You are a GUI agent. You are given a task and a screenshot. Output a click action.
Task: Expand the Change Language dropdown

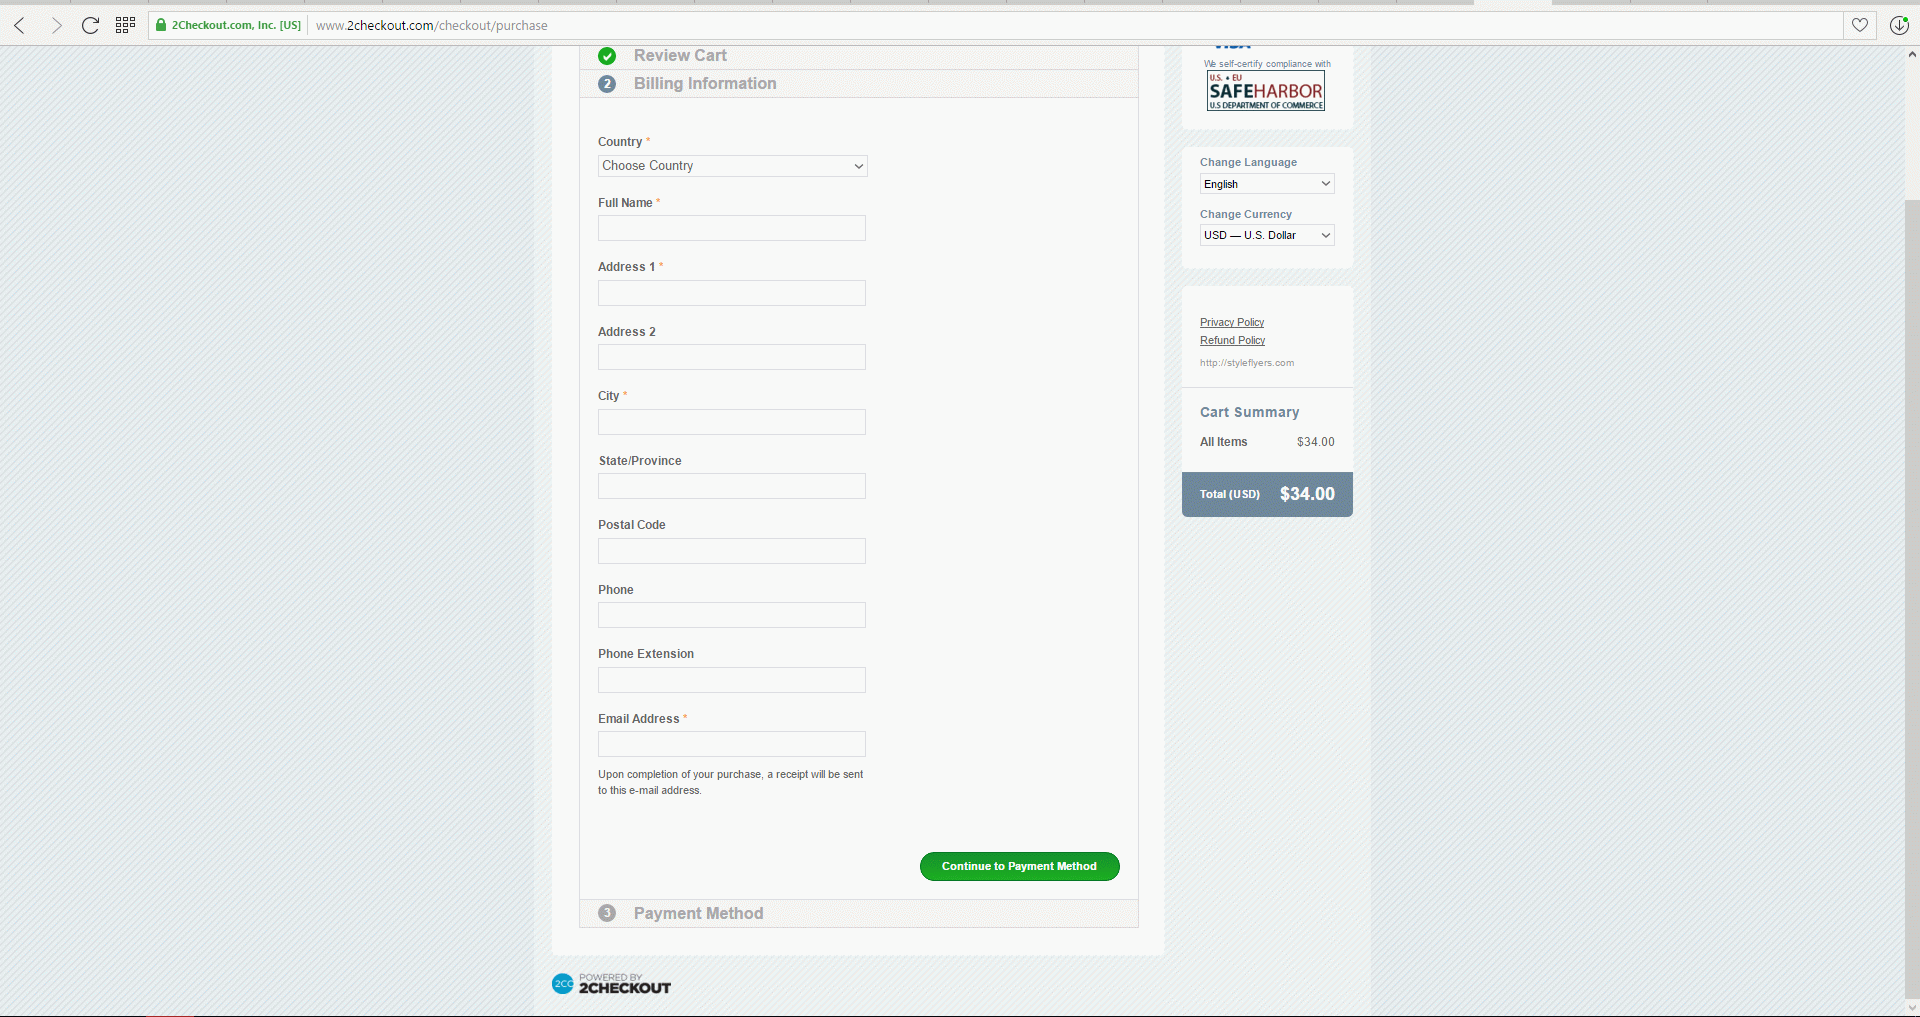click(1266, 184)
